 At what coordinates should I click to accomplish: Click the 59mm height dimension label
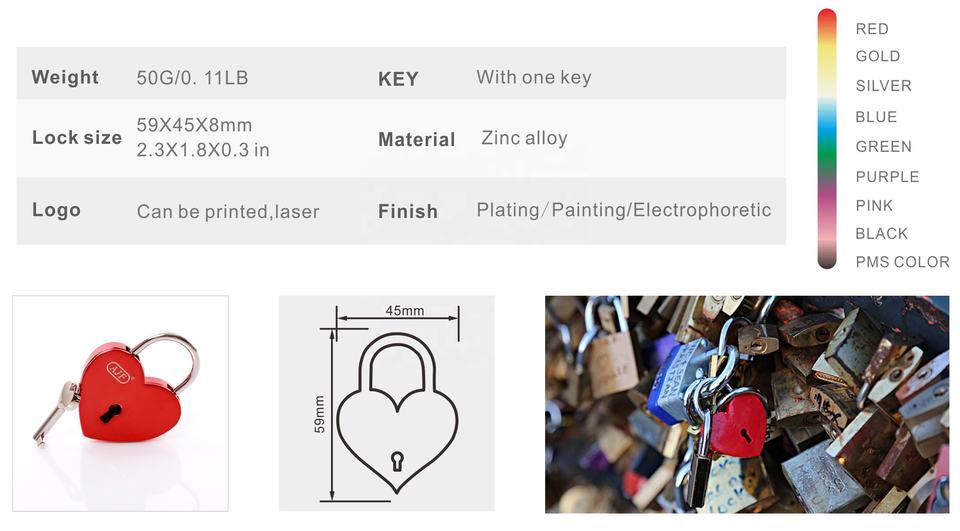(320, 415)
